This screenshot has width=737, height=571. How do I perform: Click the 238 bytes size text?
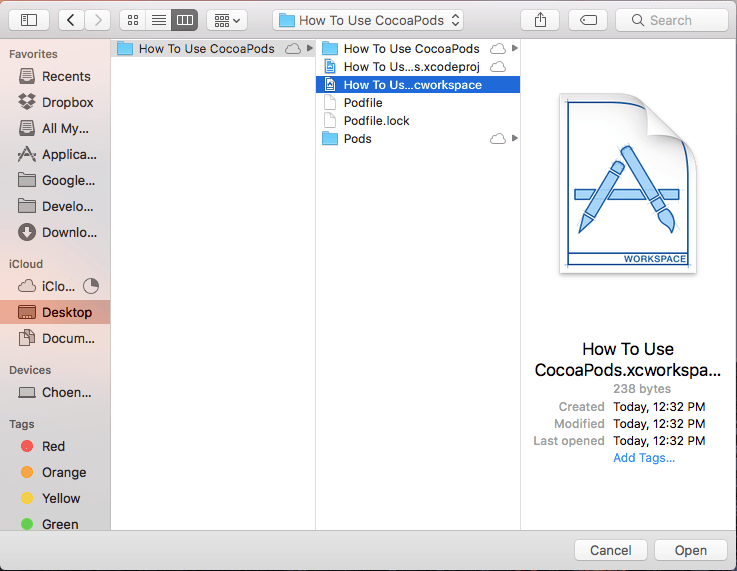(x=642, y=389)
